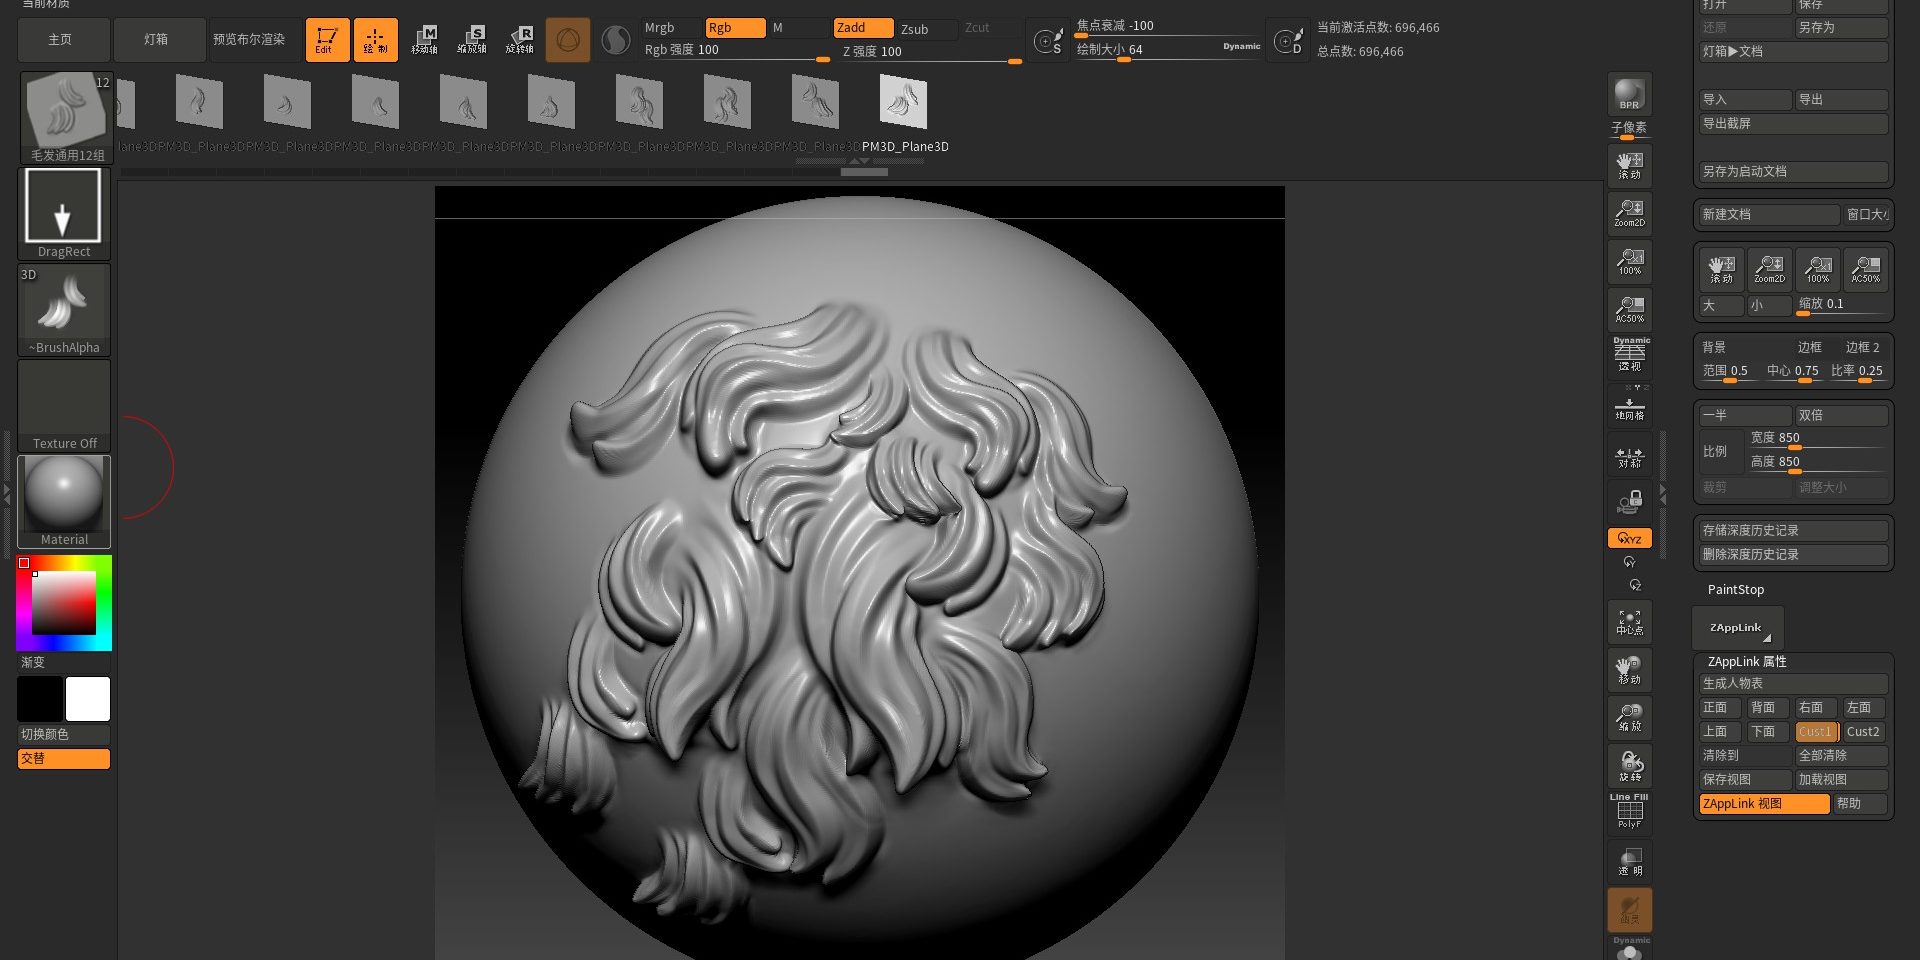Click the 旋转轴 (Rotate) toolbar icon
The image size is (1920, 960).
(x=519, y=40)
